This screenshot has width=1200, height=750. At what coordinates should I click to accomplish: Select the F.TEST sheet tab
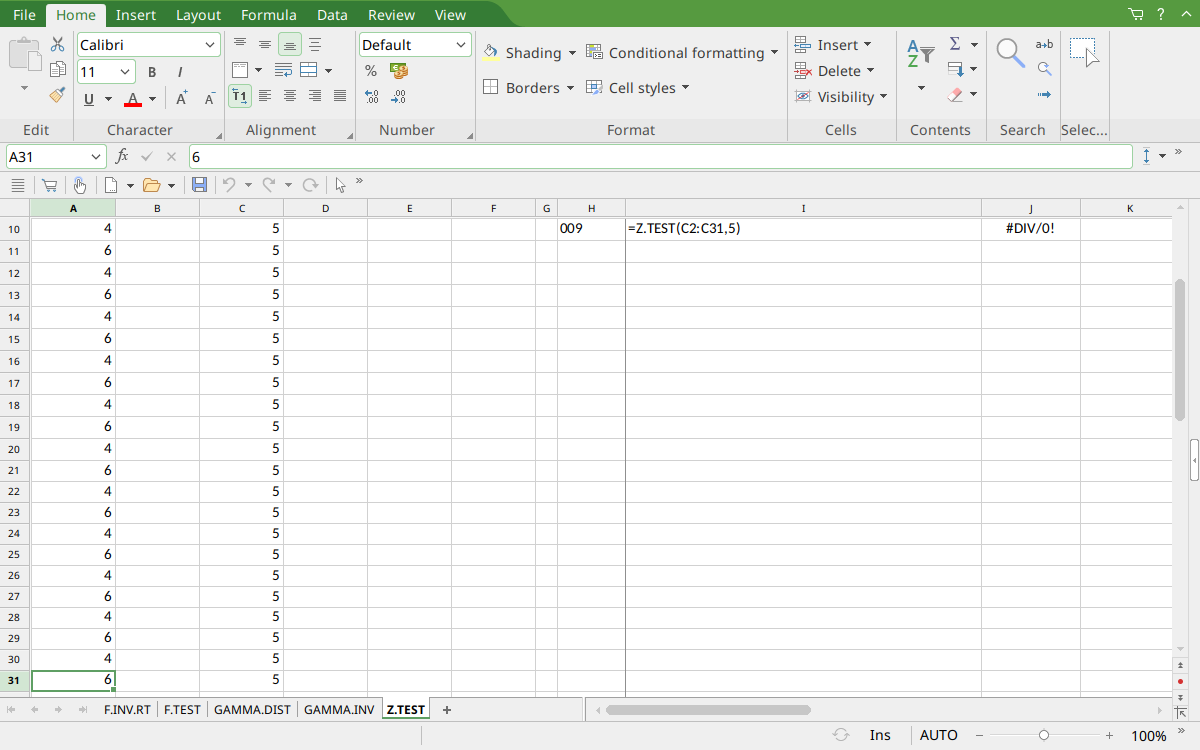coord(182,710)
